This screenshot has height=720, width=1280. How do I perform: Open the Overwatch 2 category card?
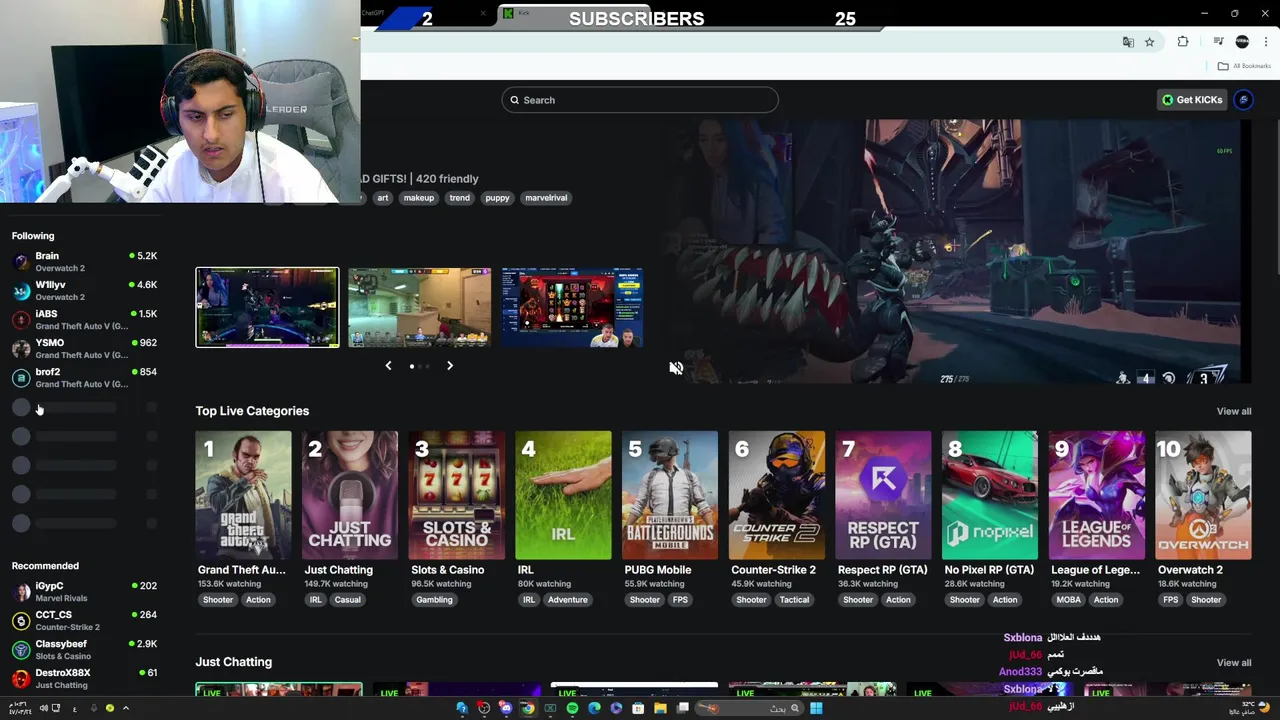coord(1203,495)
